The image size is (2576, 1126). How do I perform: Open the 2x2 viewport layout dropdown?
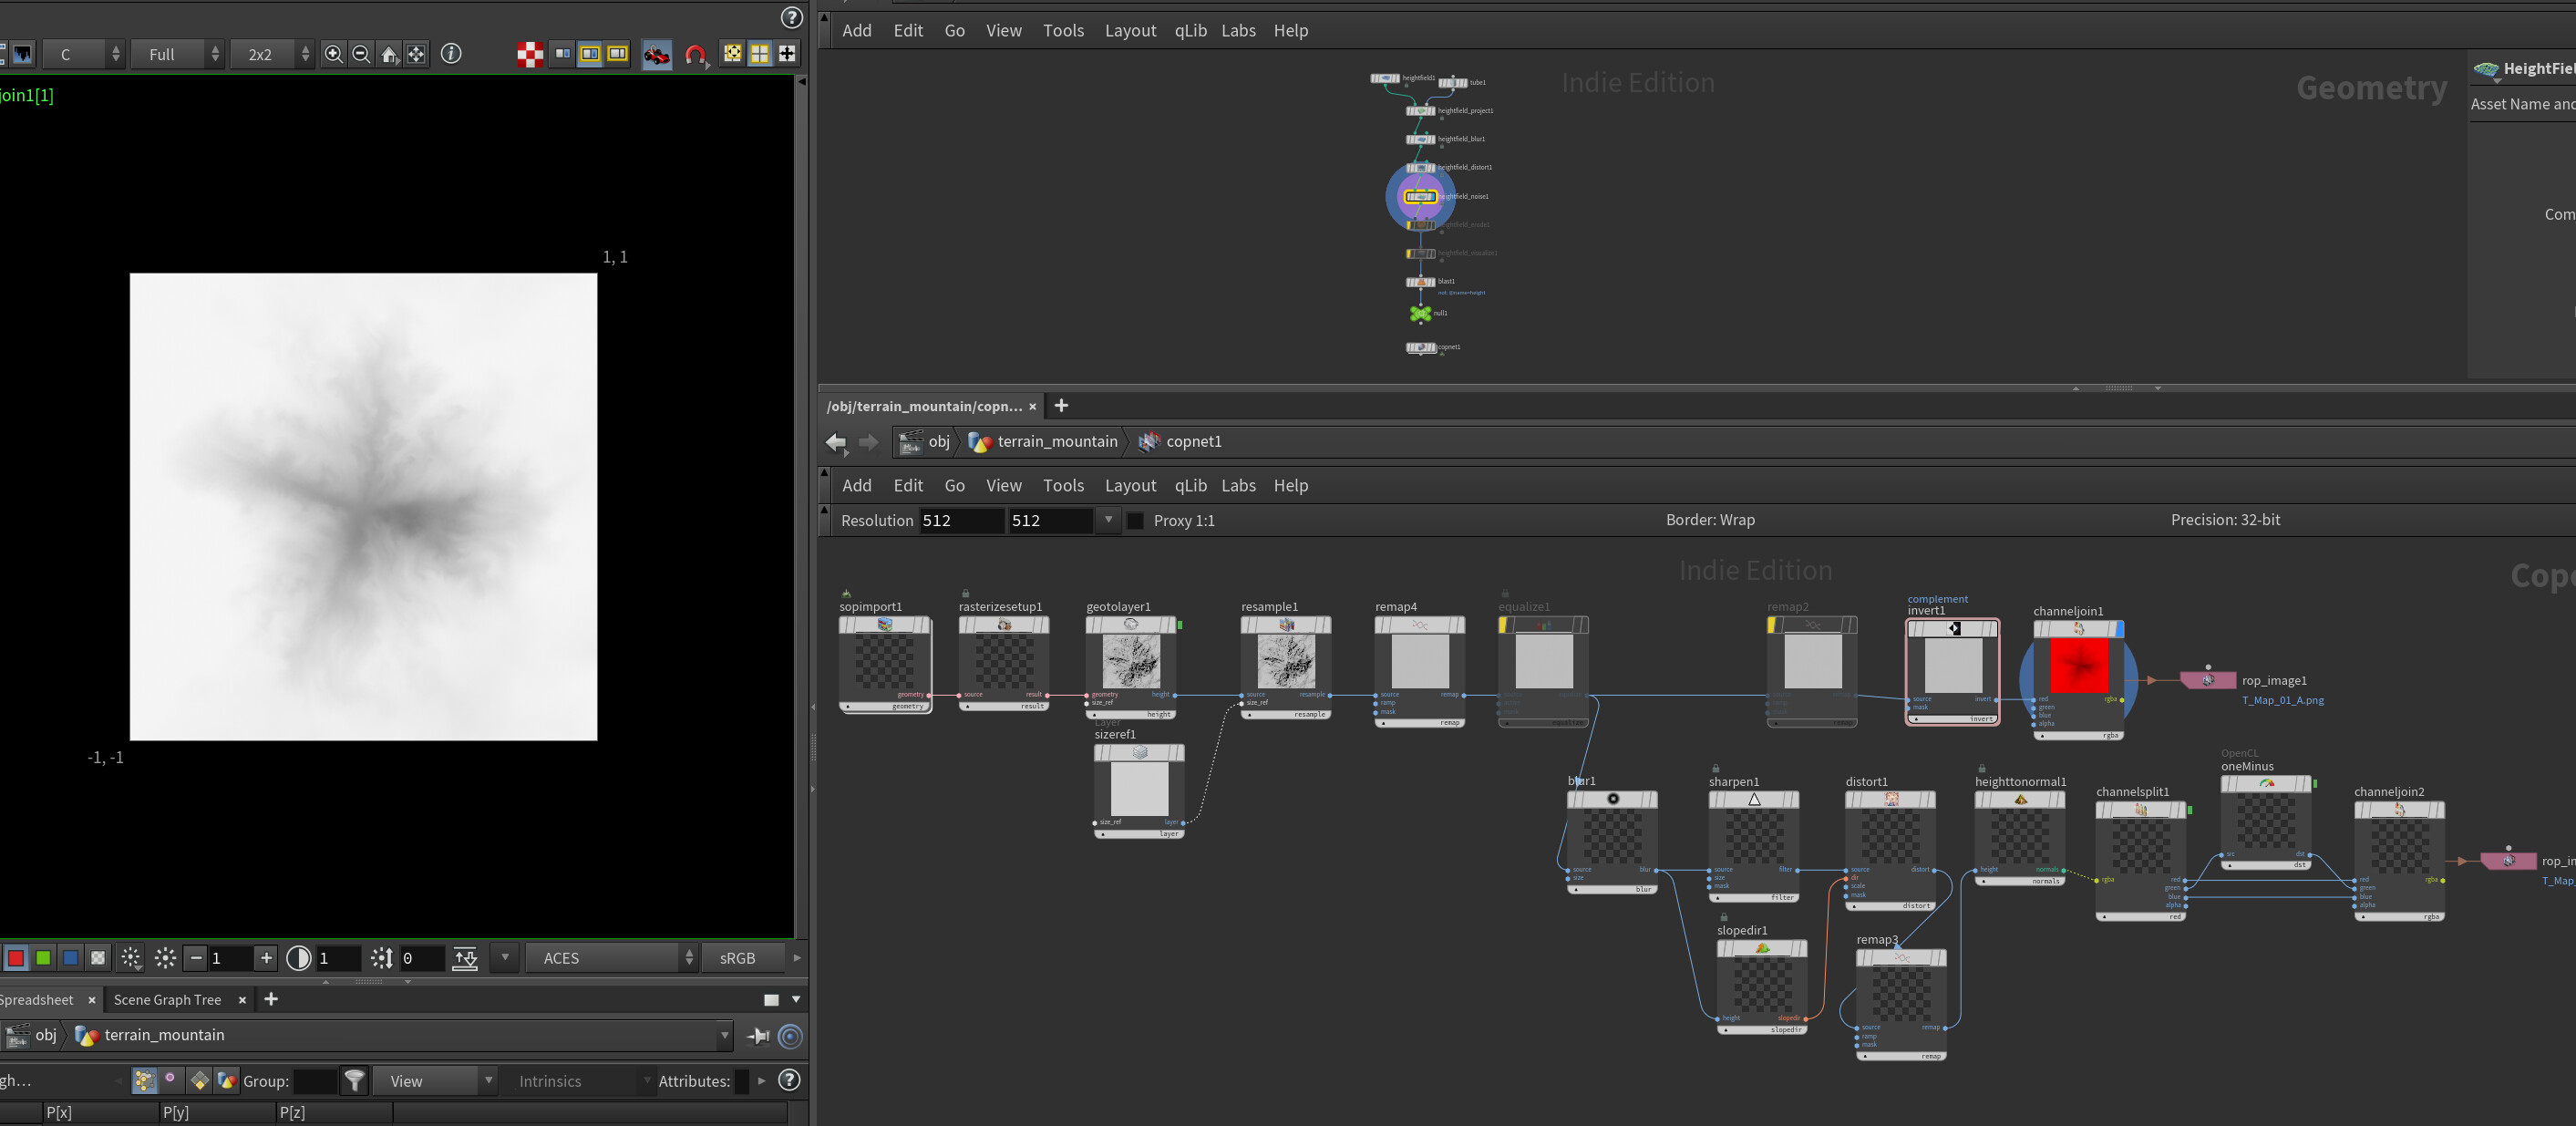271,54
